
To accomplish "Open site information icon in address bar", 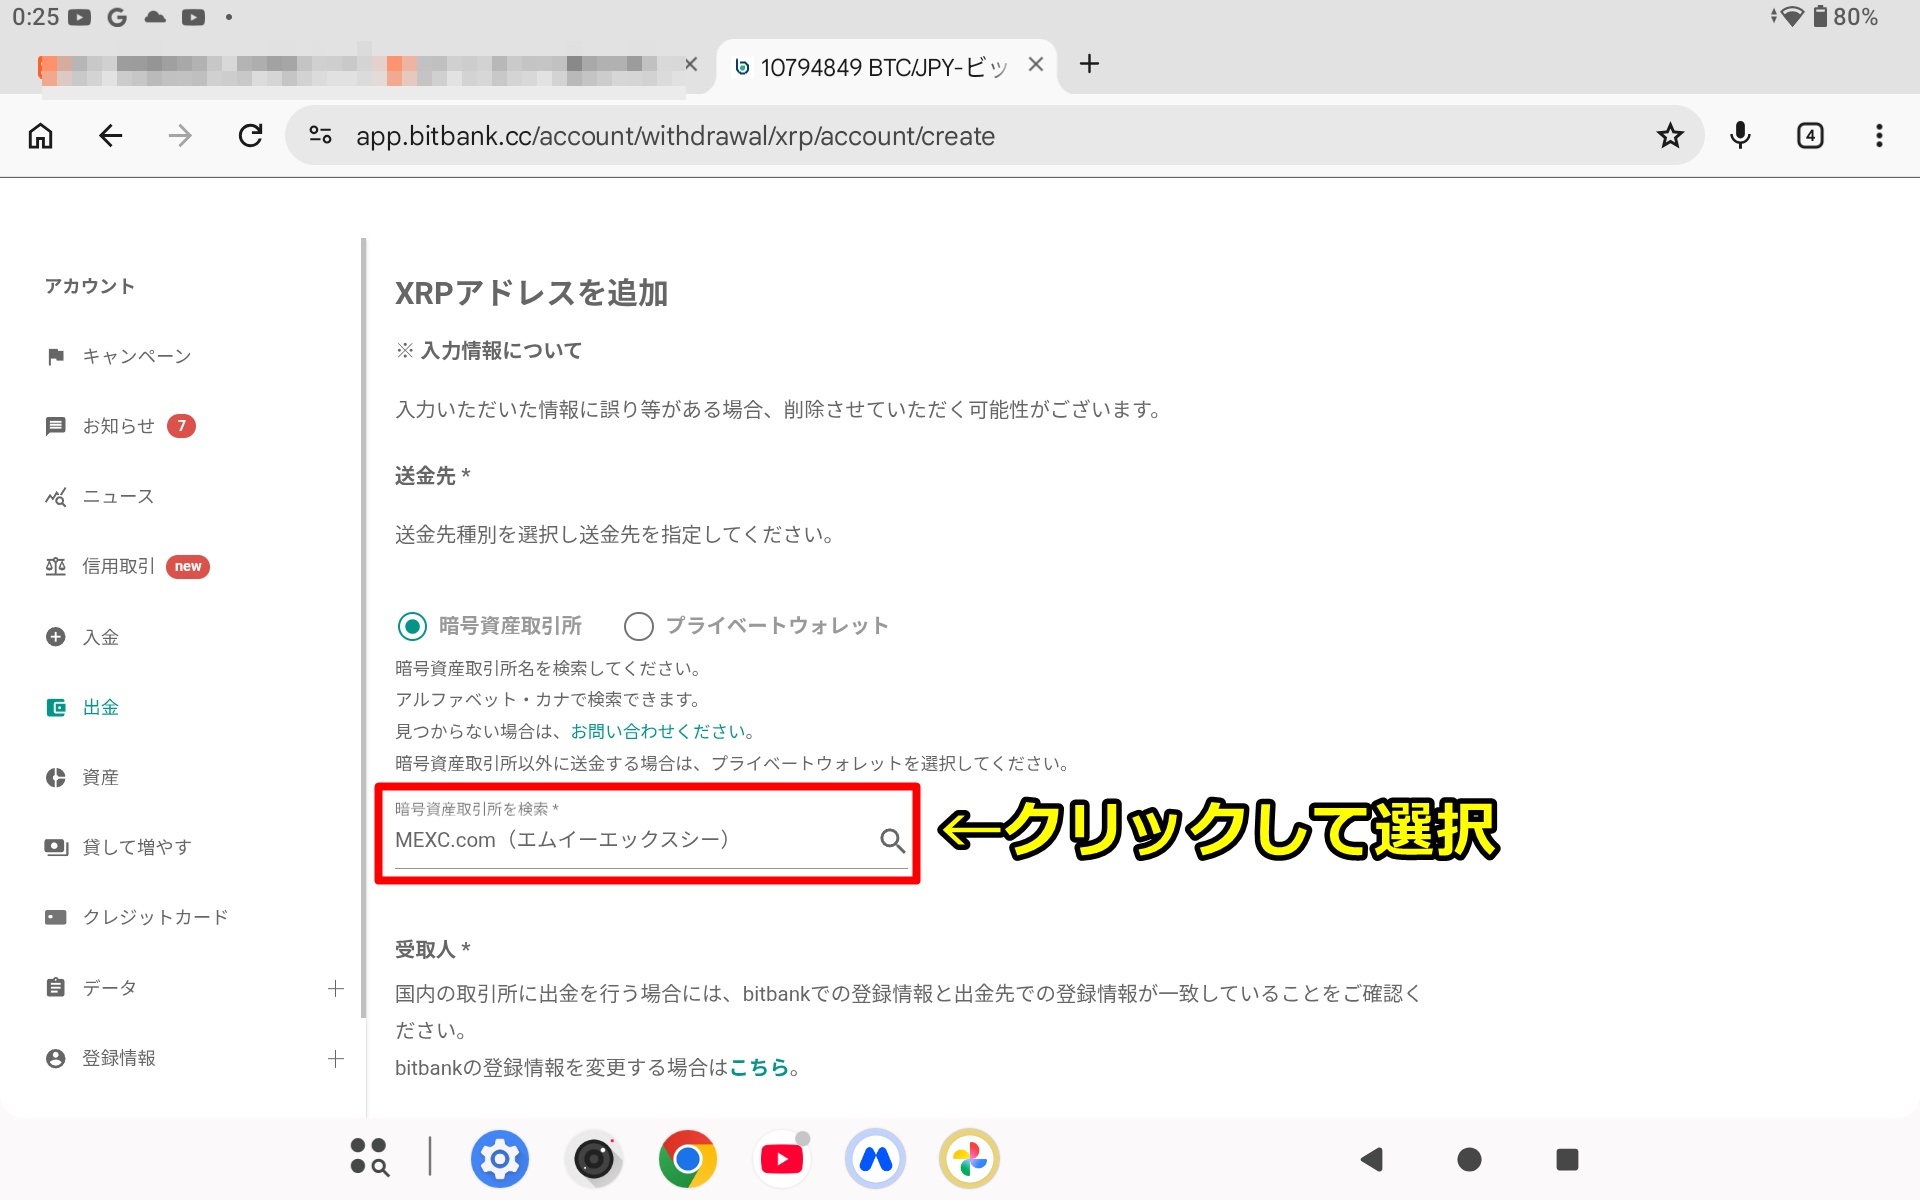I will [x=320, y=135].
